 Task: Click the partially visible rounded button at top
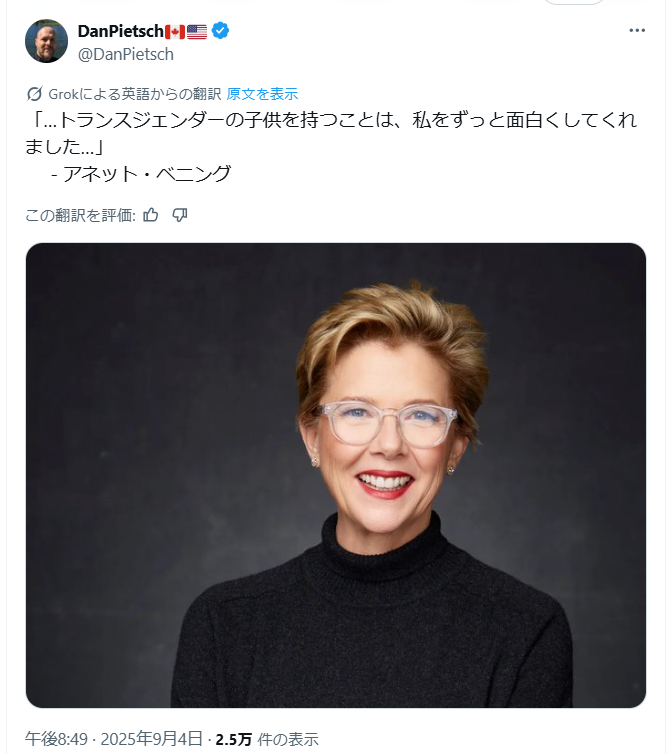click(x=573, y=2)
